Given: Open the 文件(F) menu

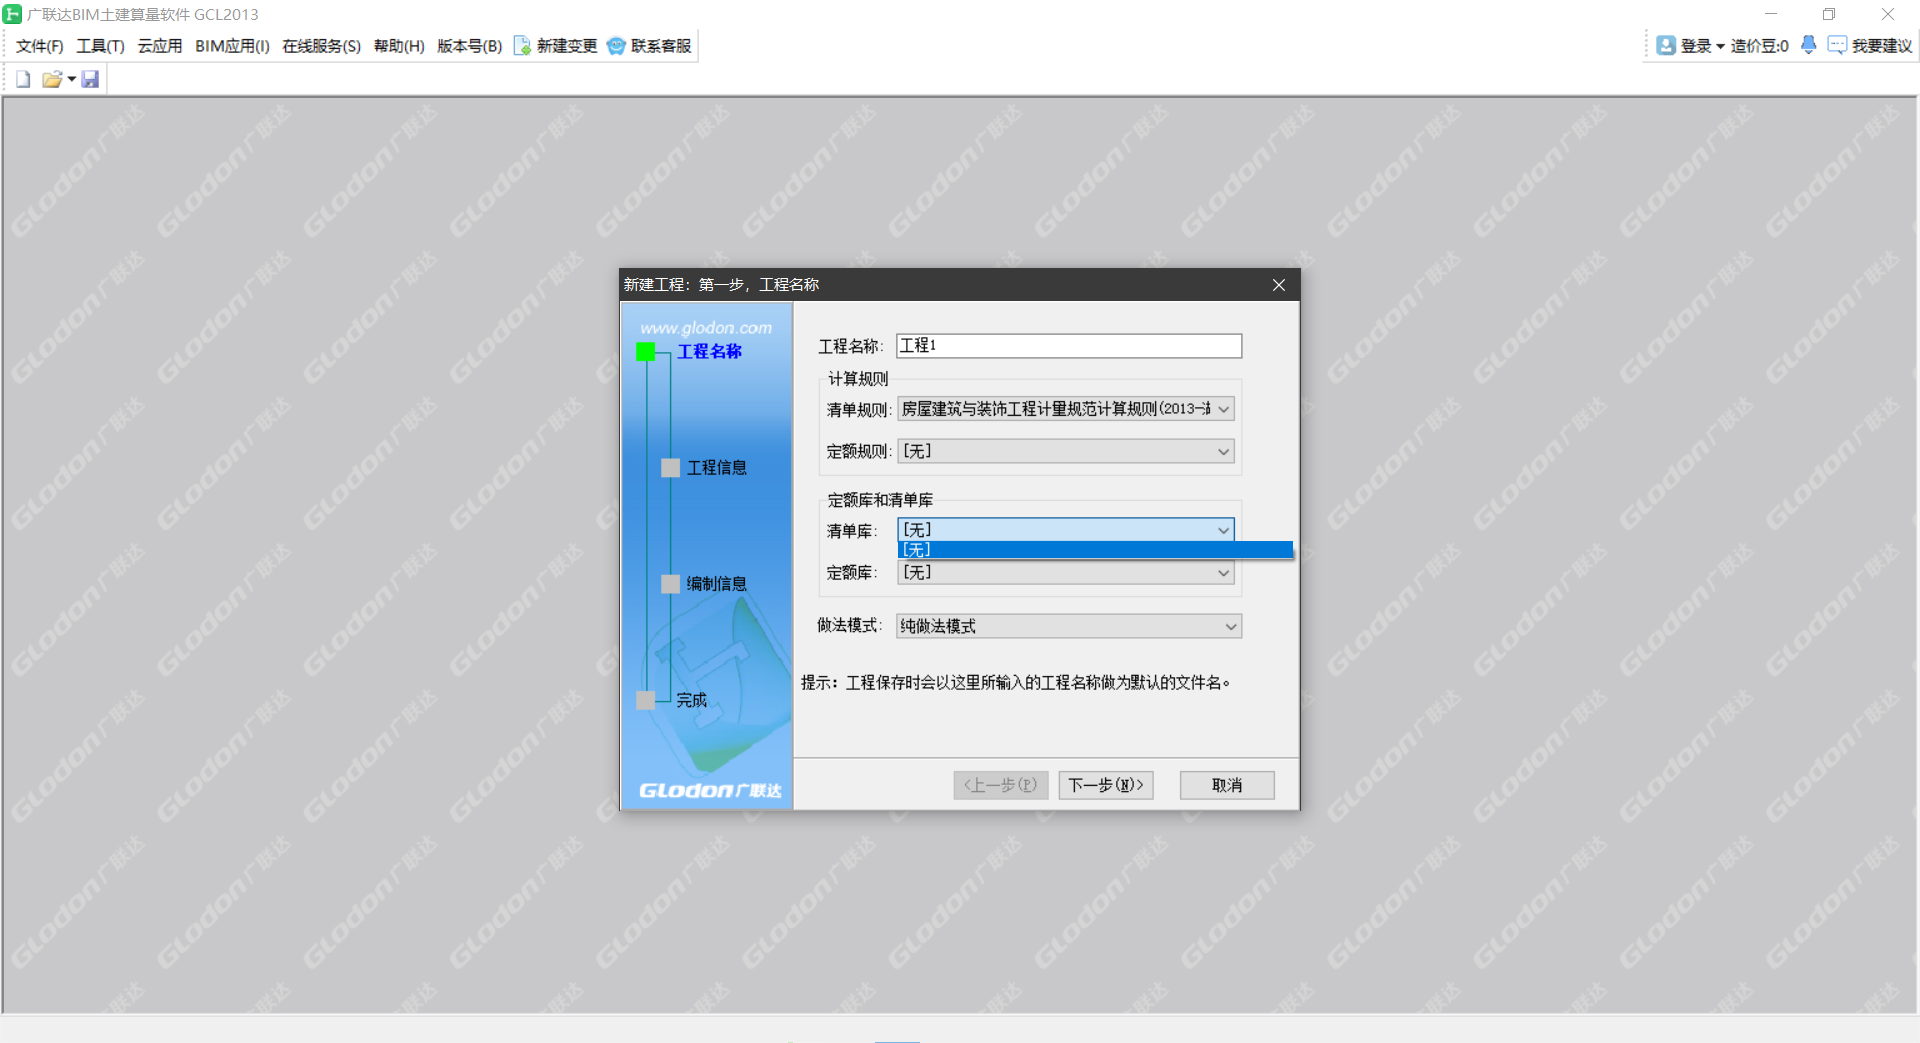Looking at the screenshot, I should point(40,46).
